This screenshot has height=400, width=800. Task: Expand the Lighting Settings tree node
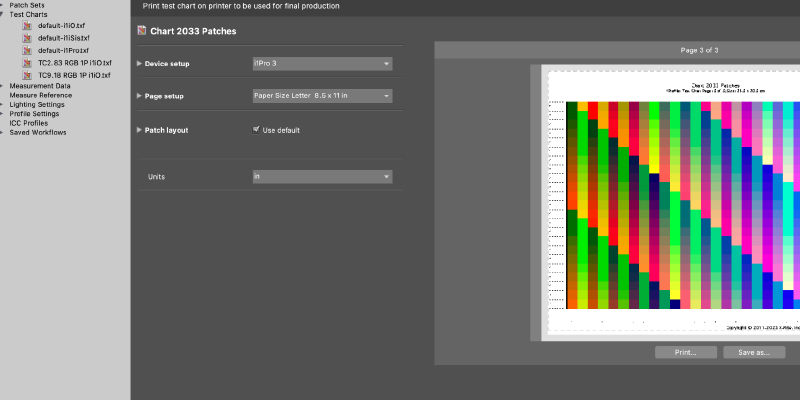pyautogui.click(x=2, y=105)
